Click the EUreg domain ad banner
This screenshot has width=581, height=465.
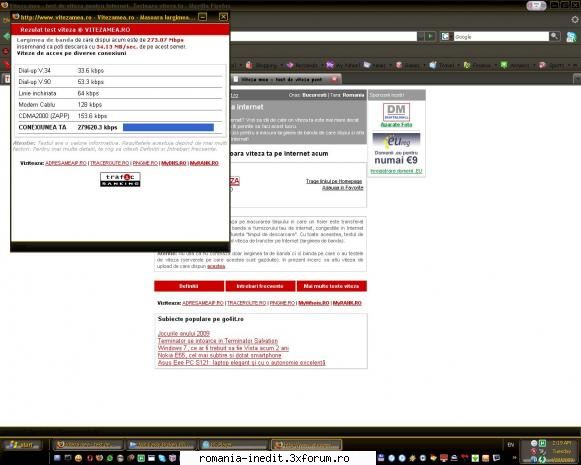point(396,149)
